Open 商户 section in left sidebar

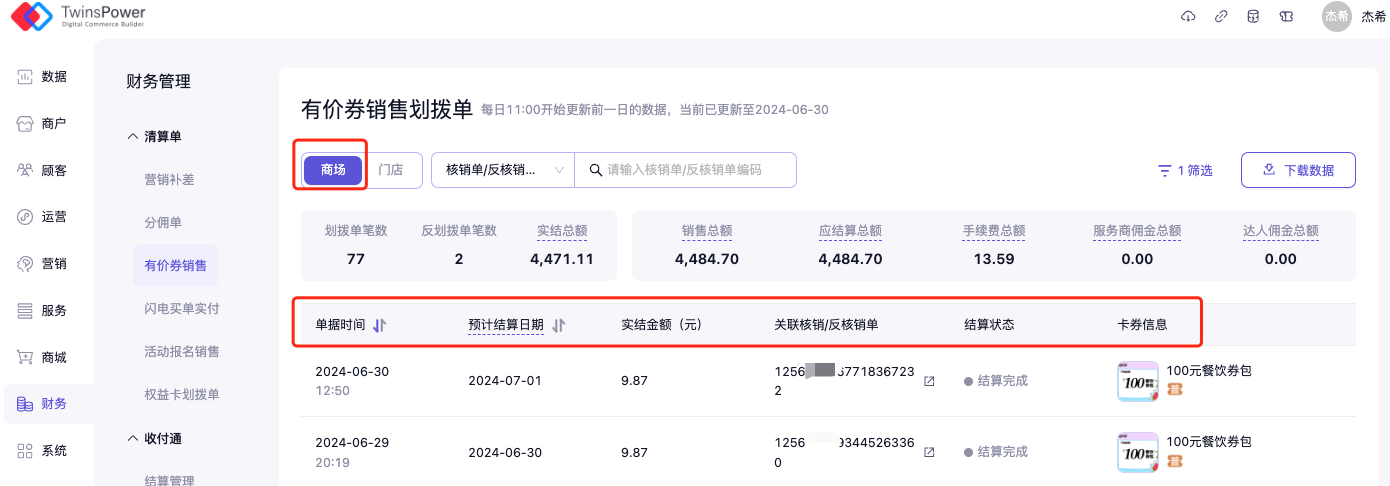coord(42,124)
